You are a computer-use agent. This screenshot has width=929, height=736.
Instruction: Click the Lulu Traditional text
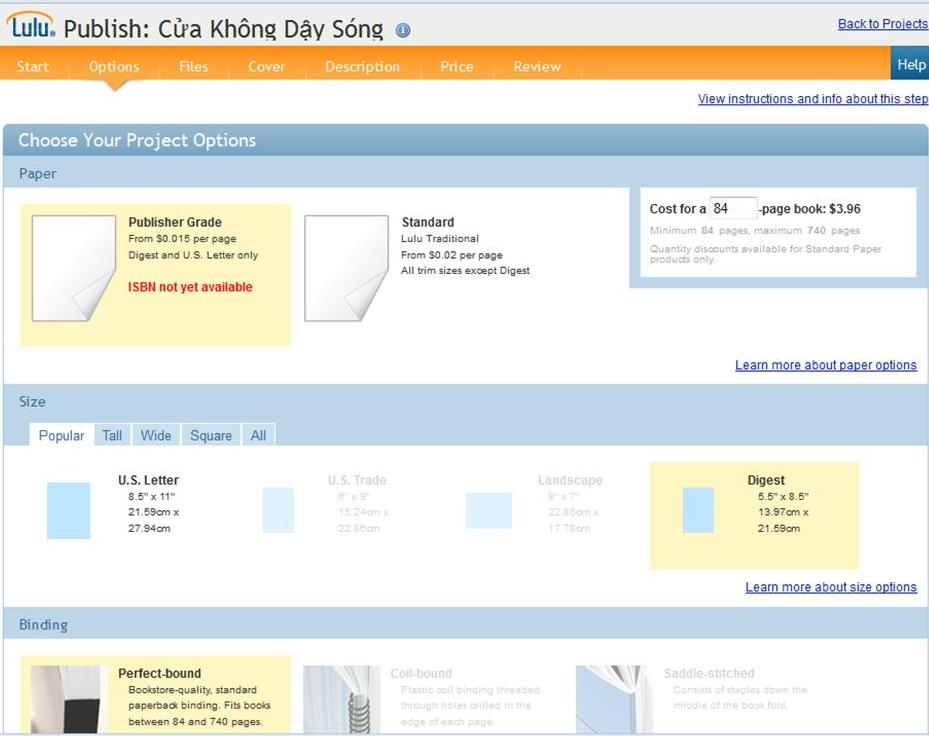[440, 238]
